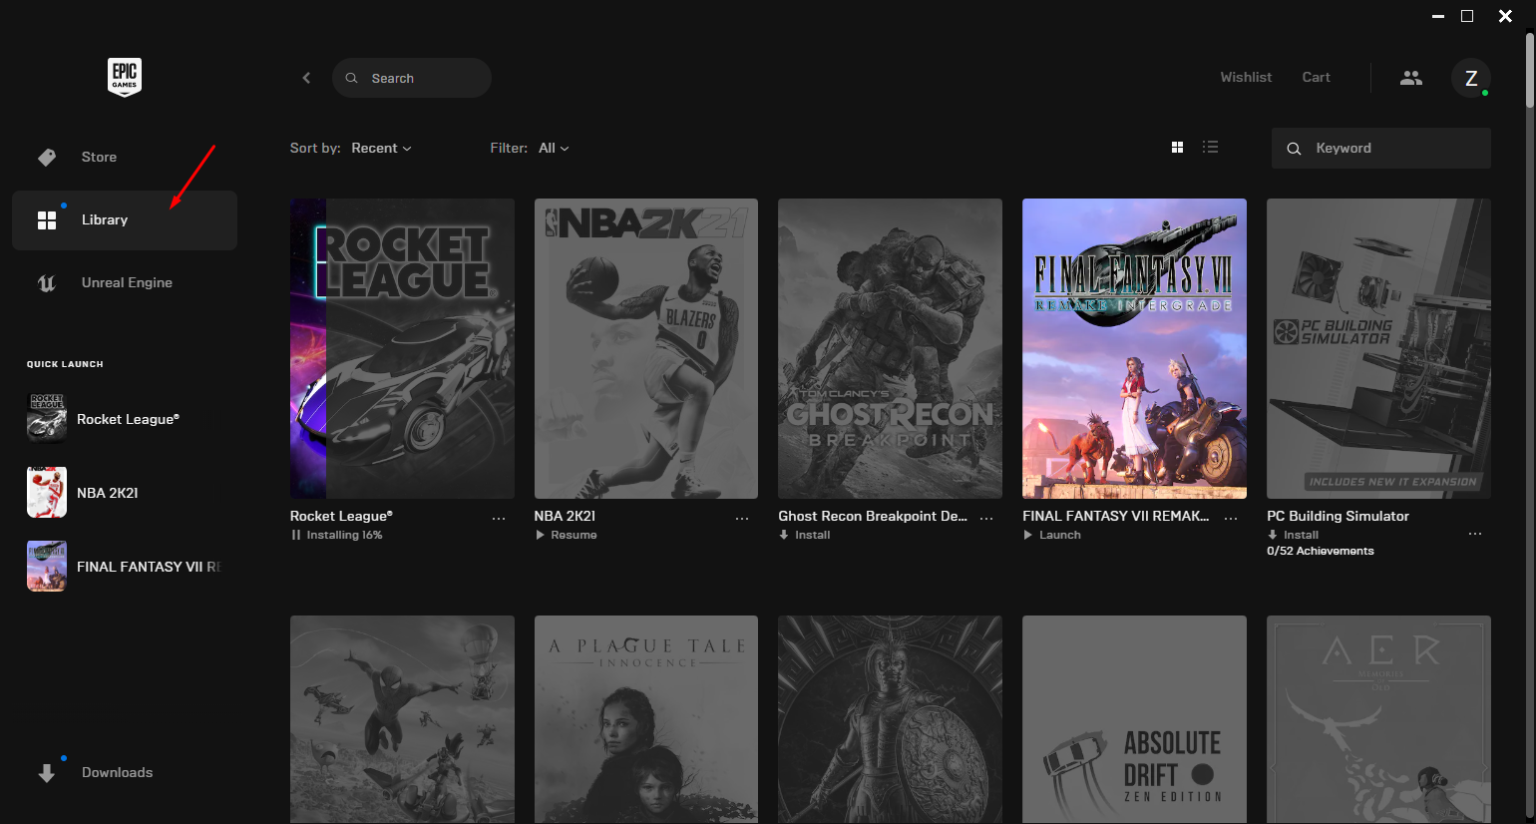The width and height of the screenshot is (1536, 824).
Task: Click the Keyword magnifier icon
Action: click(1294, 148)
